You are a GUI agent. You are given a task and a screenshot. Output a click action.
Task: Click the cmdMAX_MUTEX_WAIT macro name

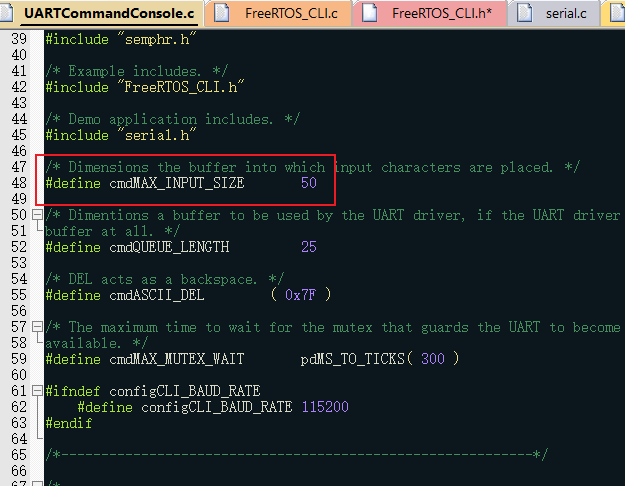click(177, 359)
